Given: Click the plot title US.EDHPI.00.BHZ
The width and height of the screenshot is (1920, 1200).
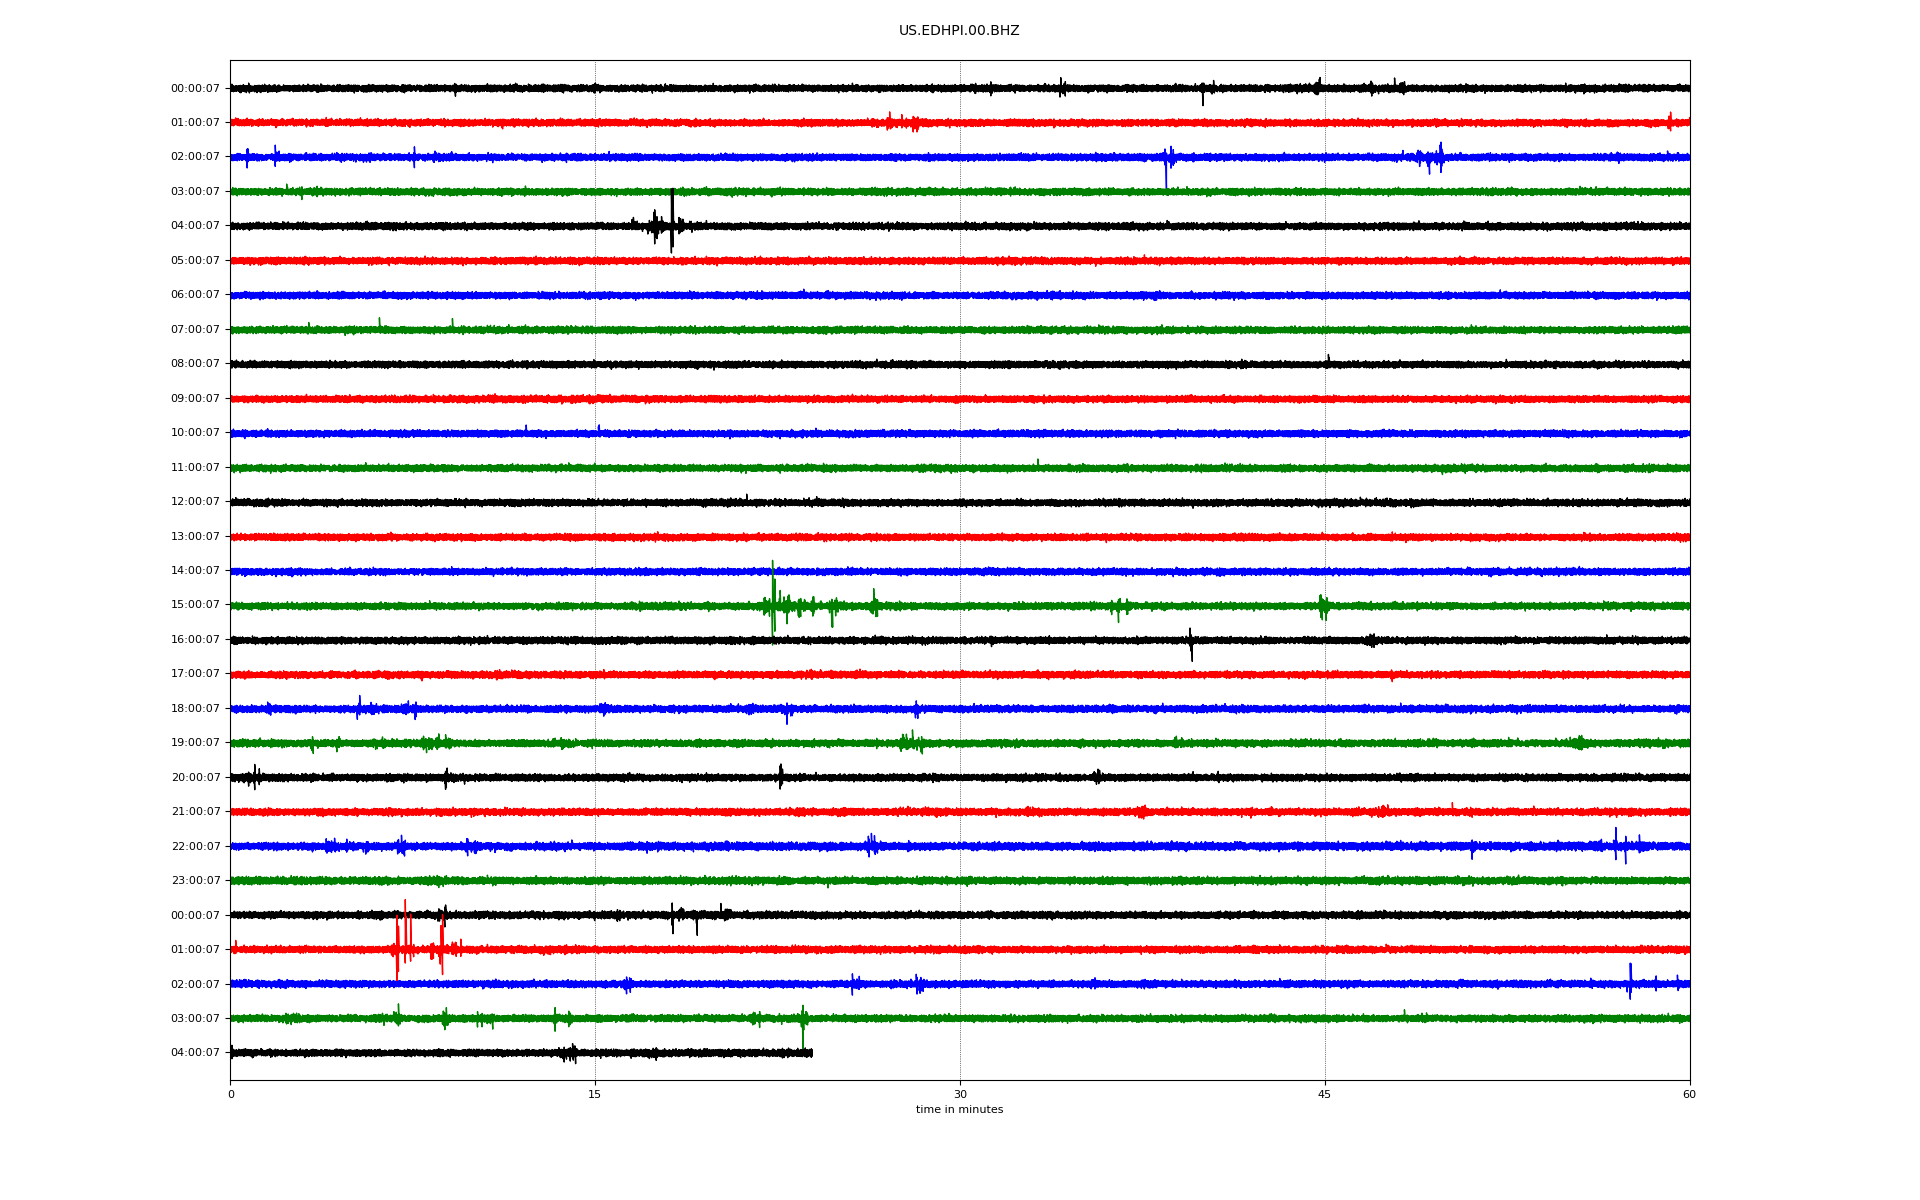Looking at the screenshot, I should pos(959,31).
